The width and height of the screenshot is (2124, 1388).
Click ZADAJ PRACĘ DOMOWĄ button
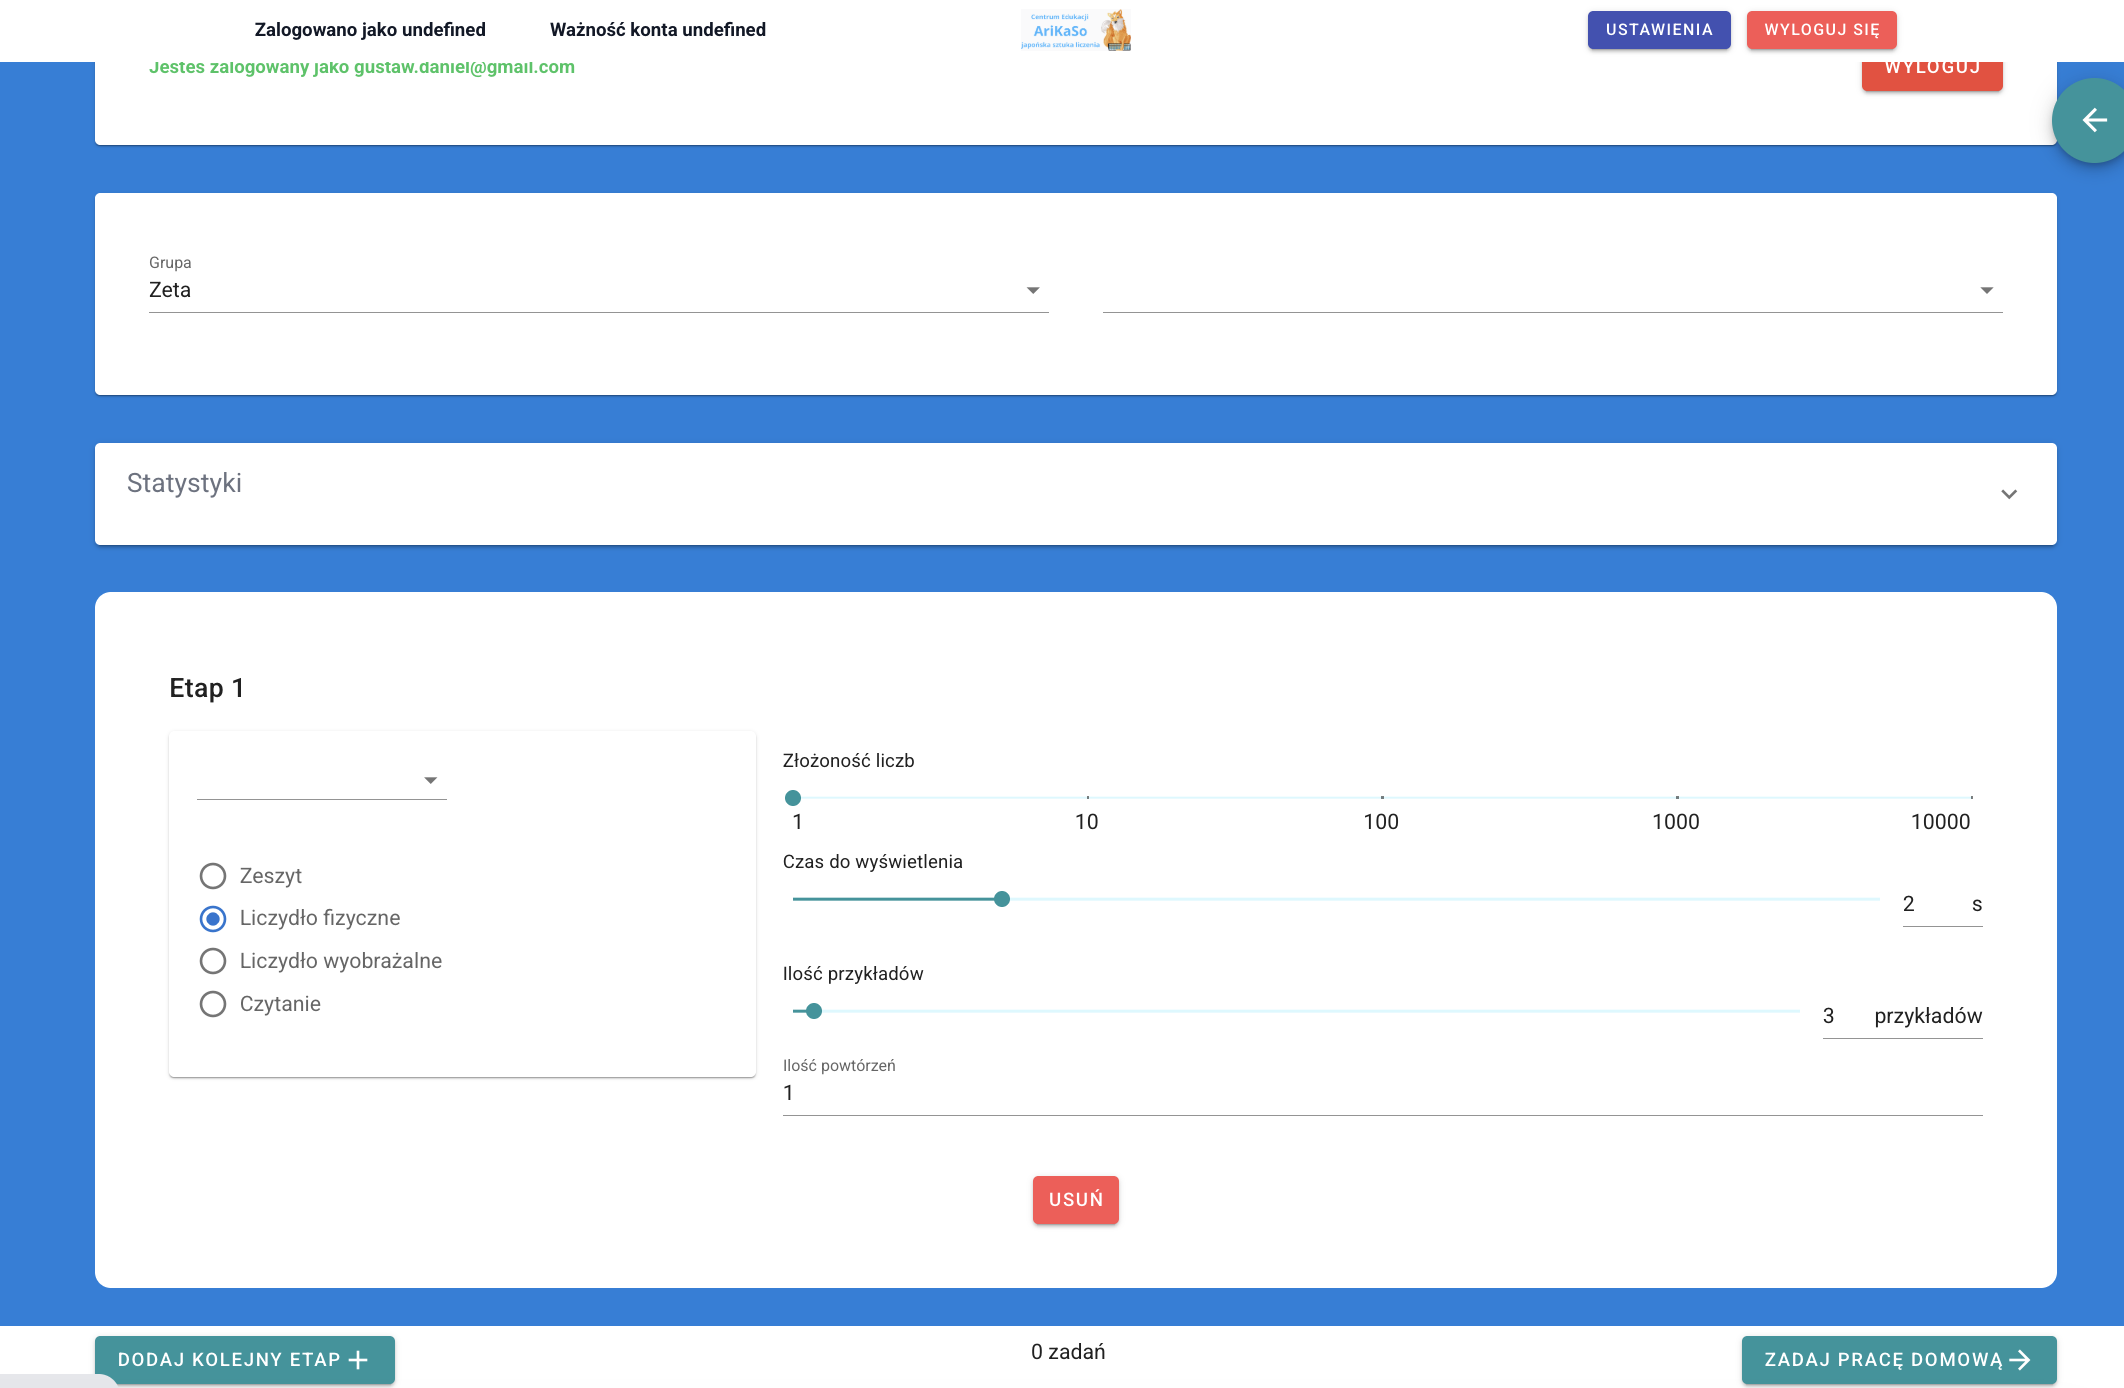(x=1899, y=1360)
